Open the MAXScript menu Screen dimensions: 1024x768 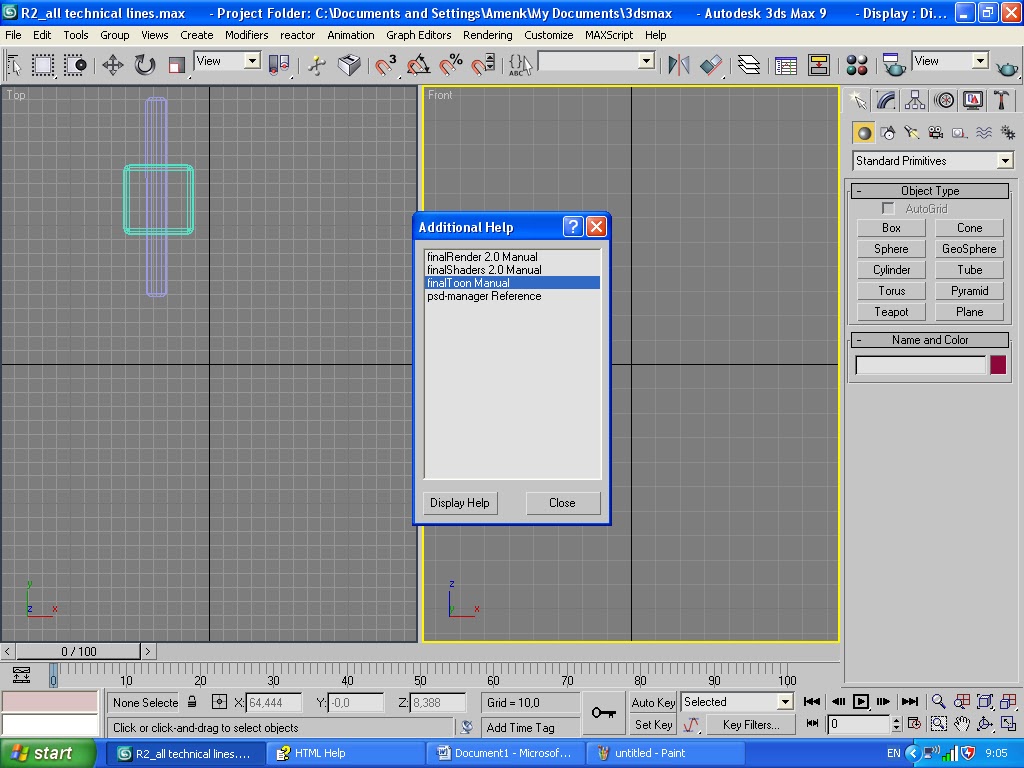pos(609,35)
